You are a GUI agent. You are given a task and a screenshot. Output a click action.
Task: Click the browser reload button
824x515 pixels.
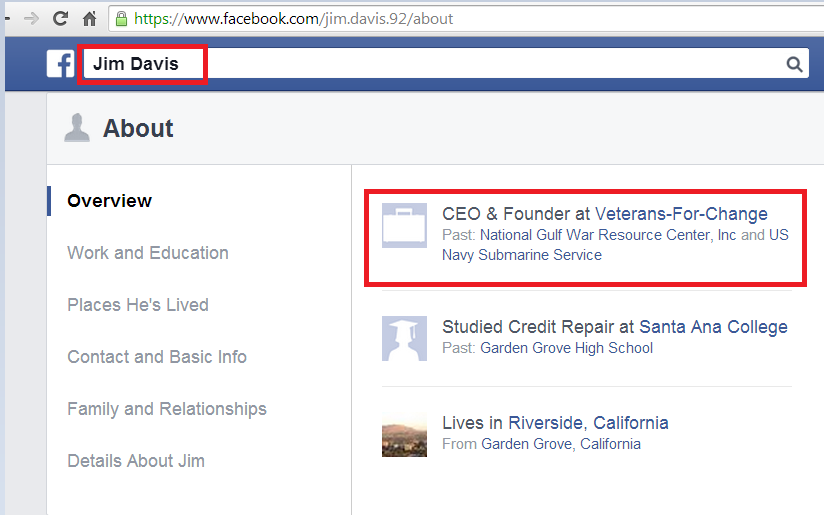[60, 18]
